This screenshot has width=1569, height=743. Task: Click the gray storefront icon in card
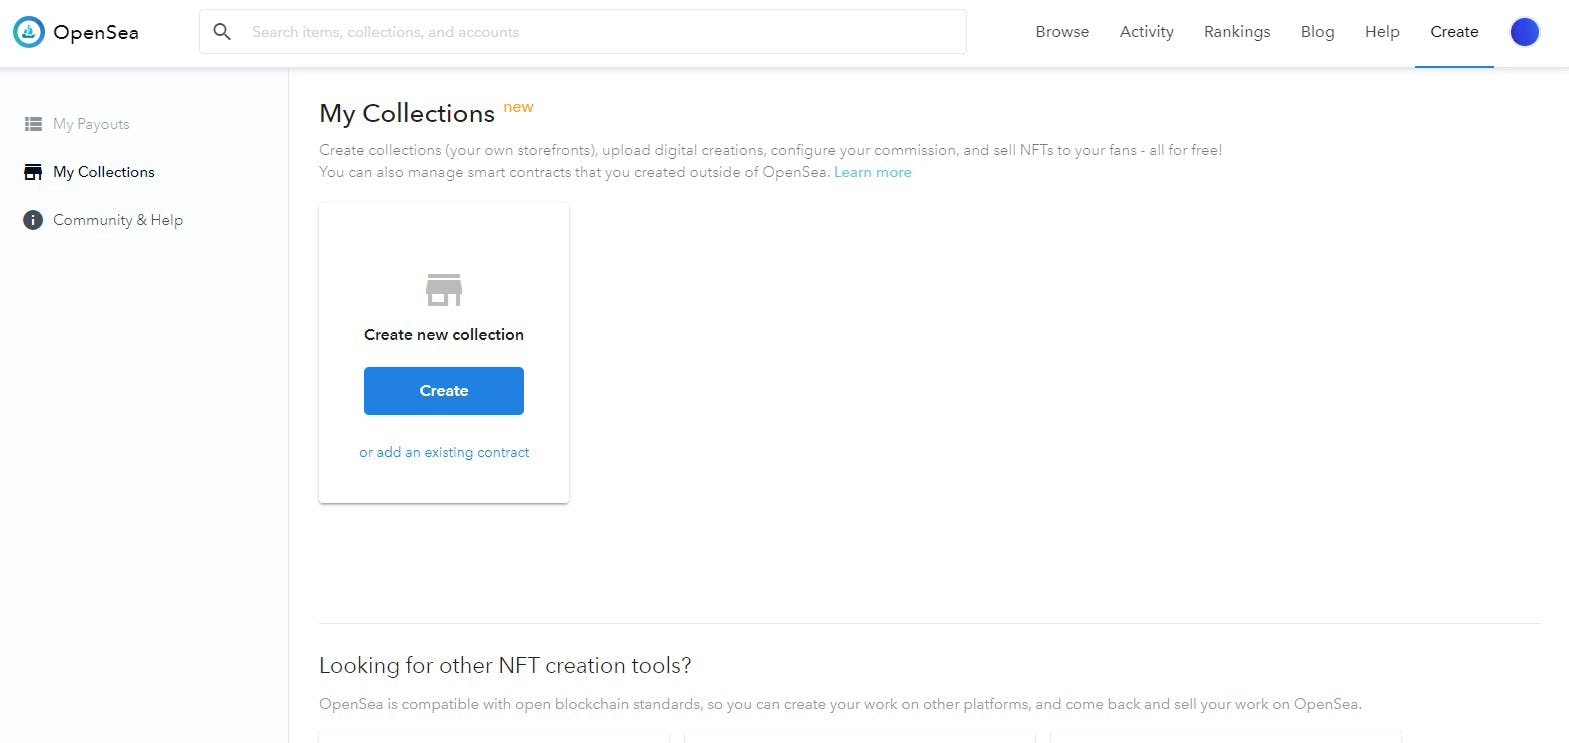(x=444, y=290)
